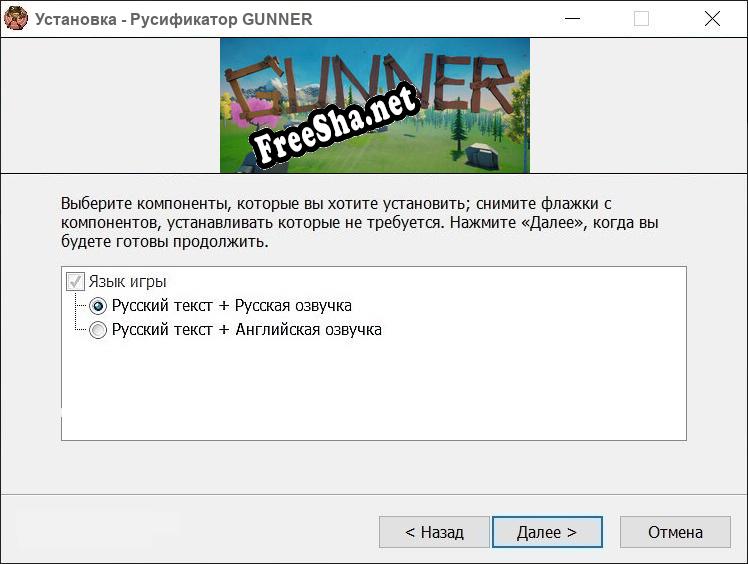Click the Язык игры component label

(127, 282)
